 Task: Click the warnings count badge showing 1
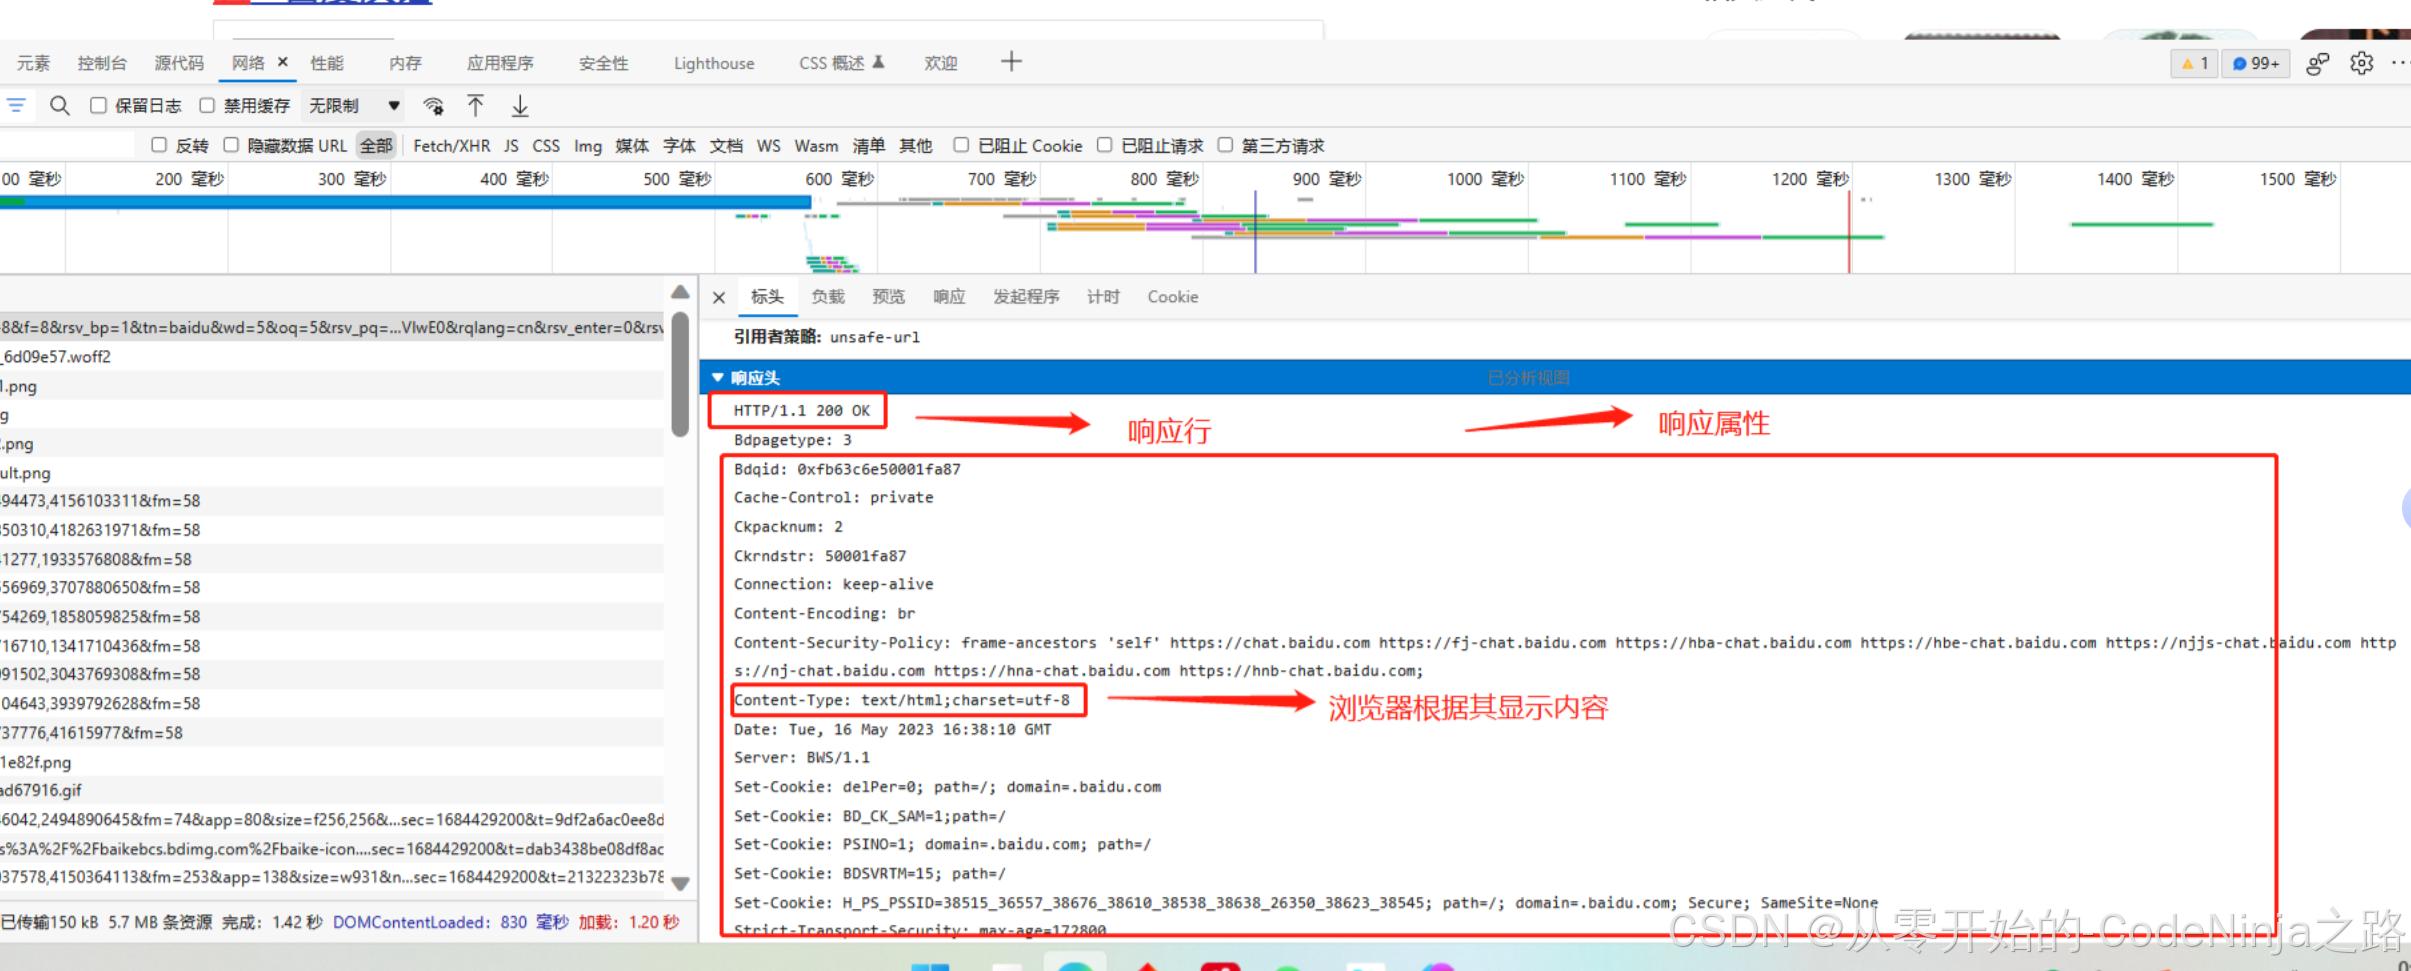[2195, 64]
